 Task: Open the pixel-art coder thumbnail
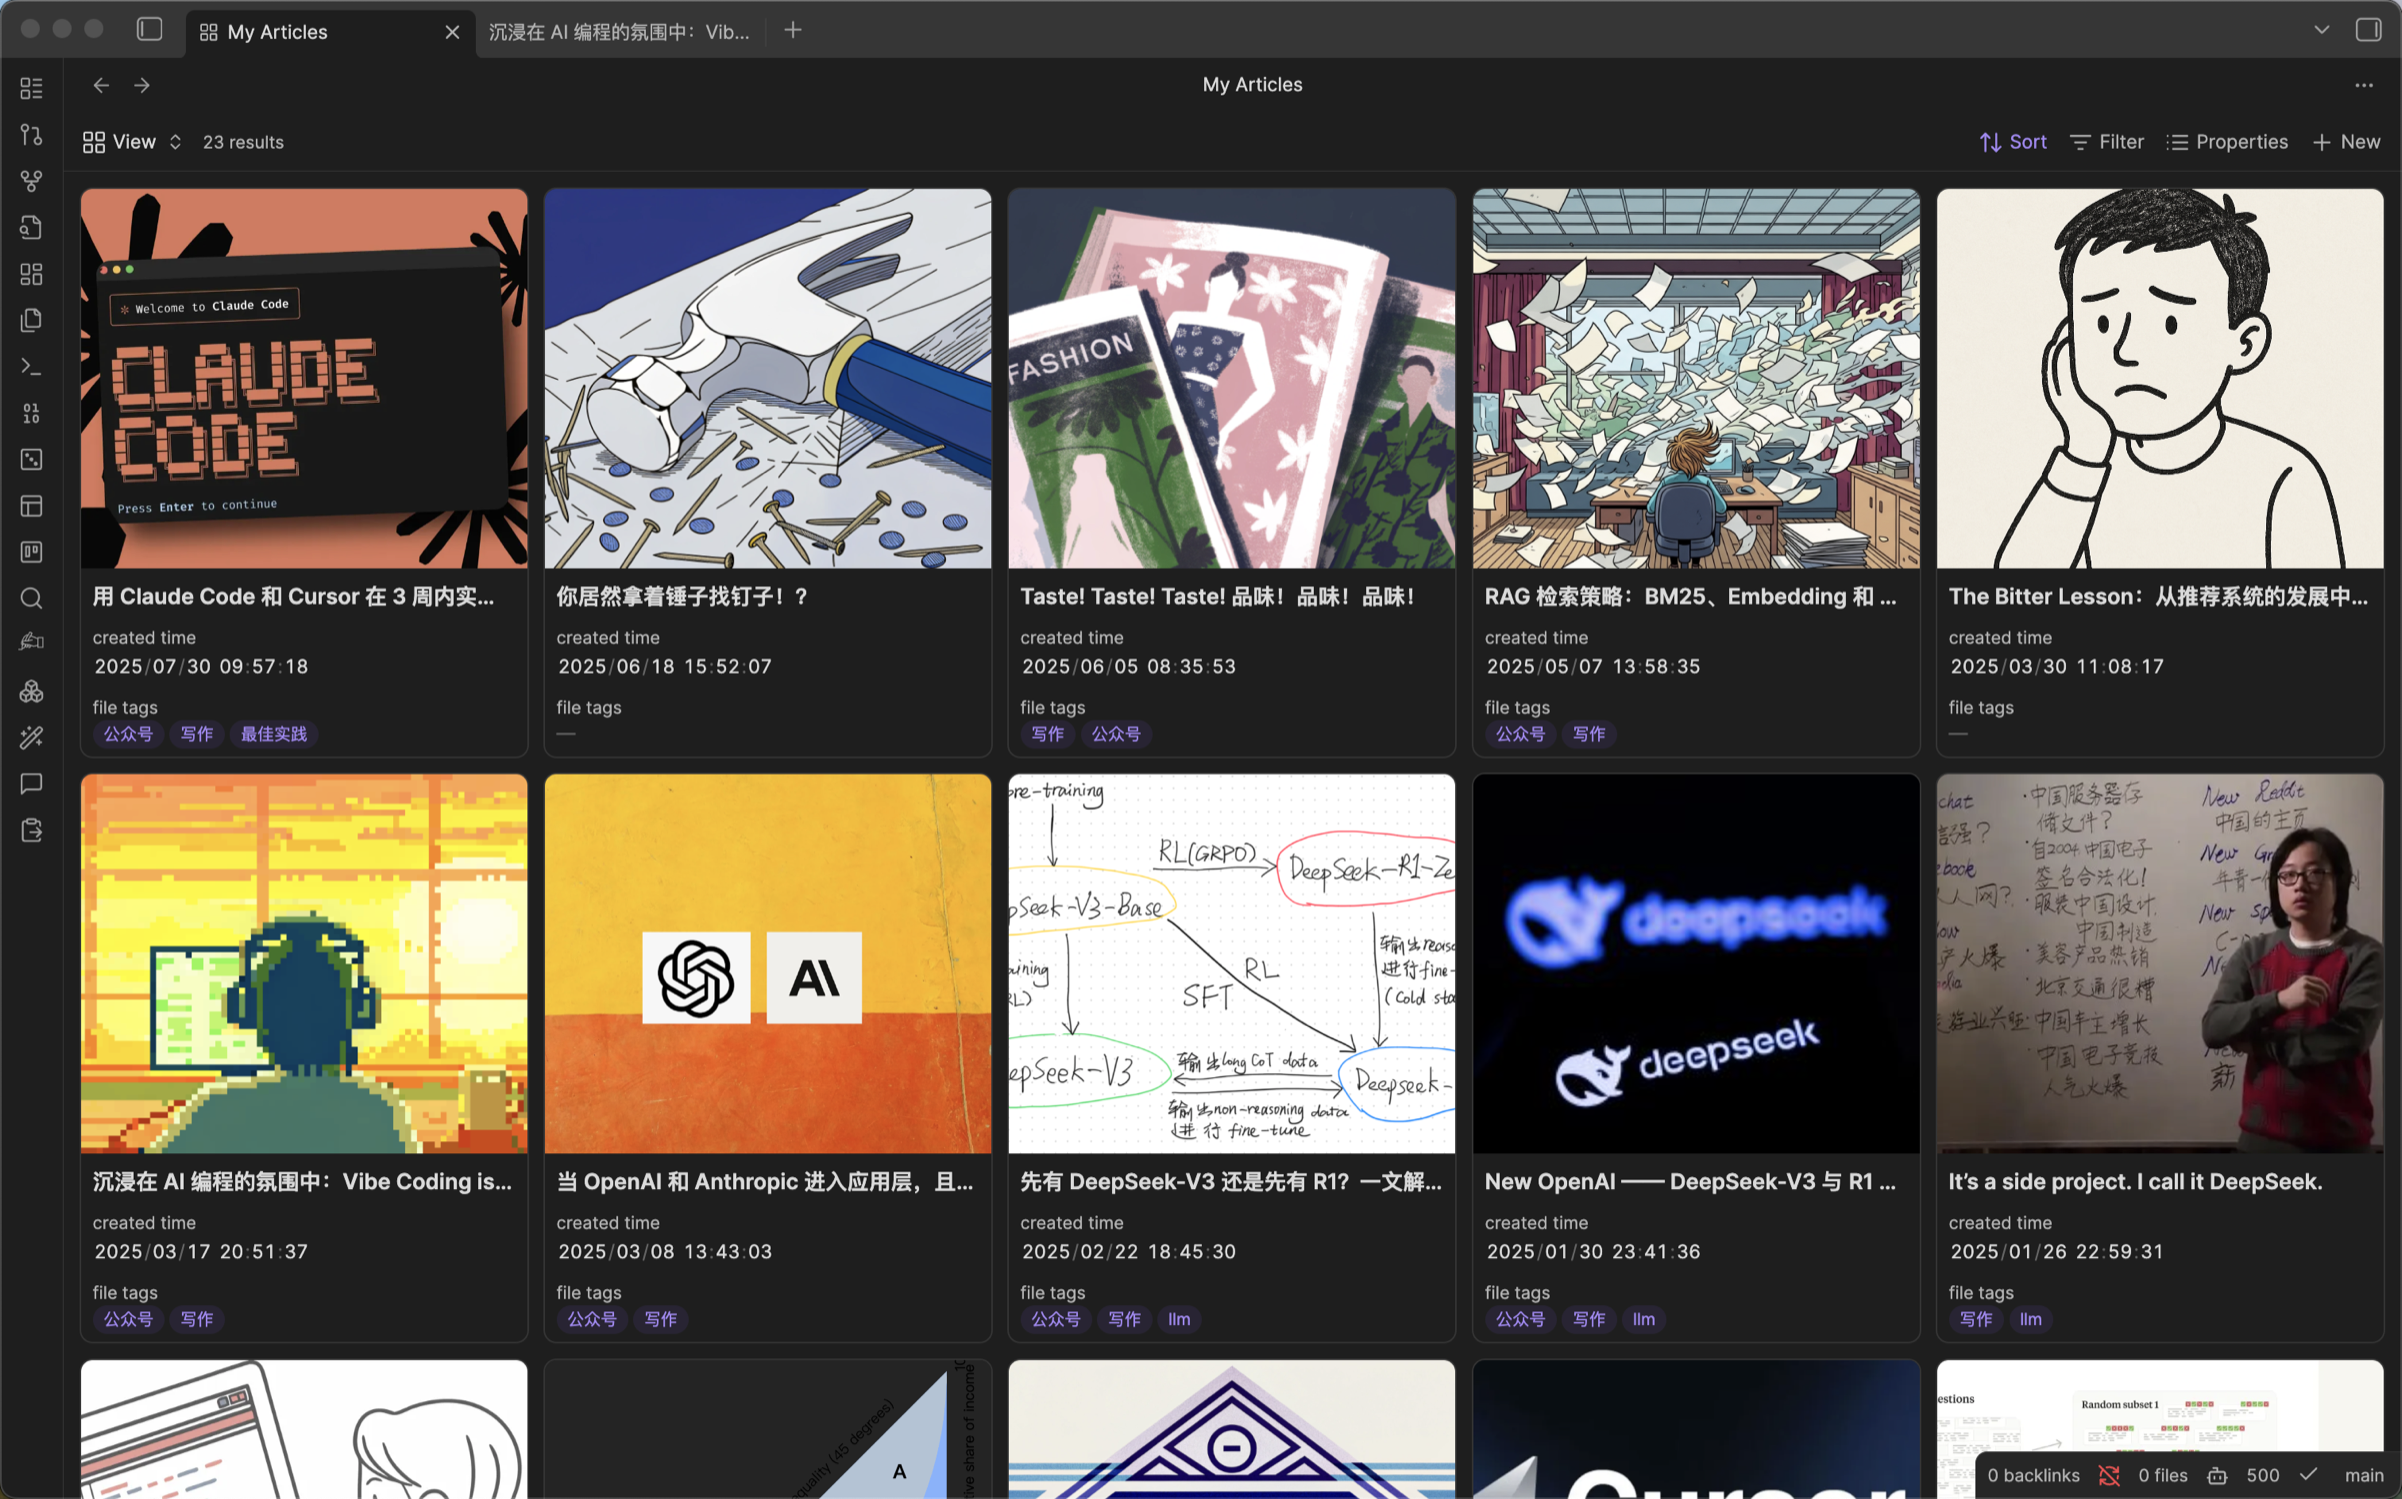(304, 963)
